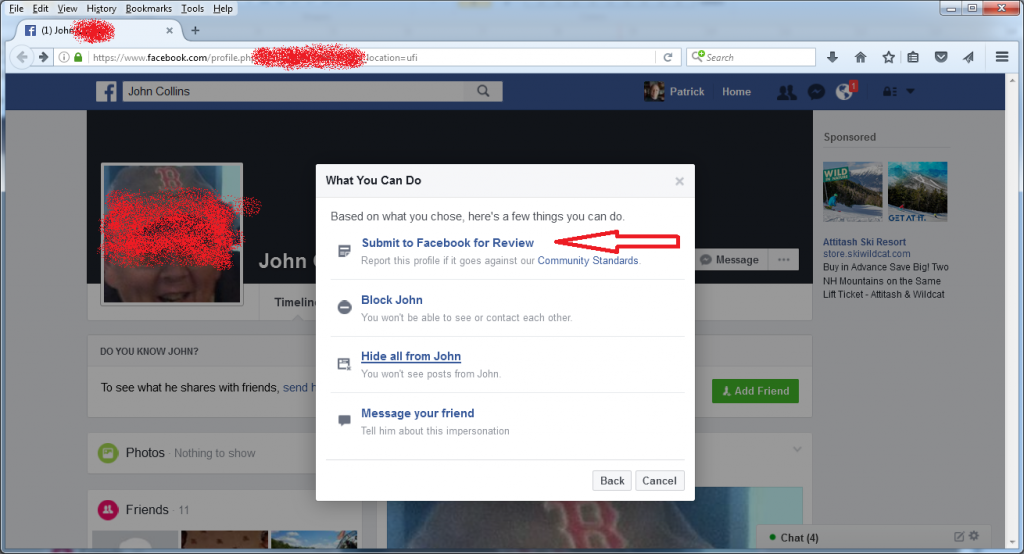Image resolution: width=1024 pixels, height=554 pixels.
Task: Click the paper plane share icon
Action: (968, 57)
